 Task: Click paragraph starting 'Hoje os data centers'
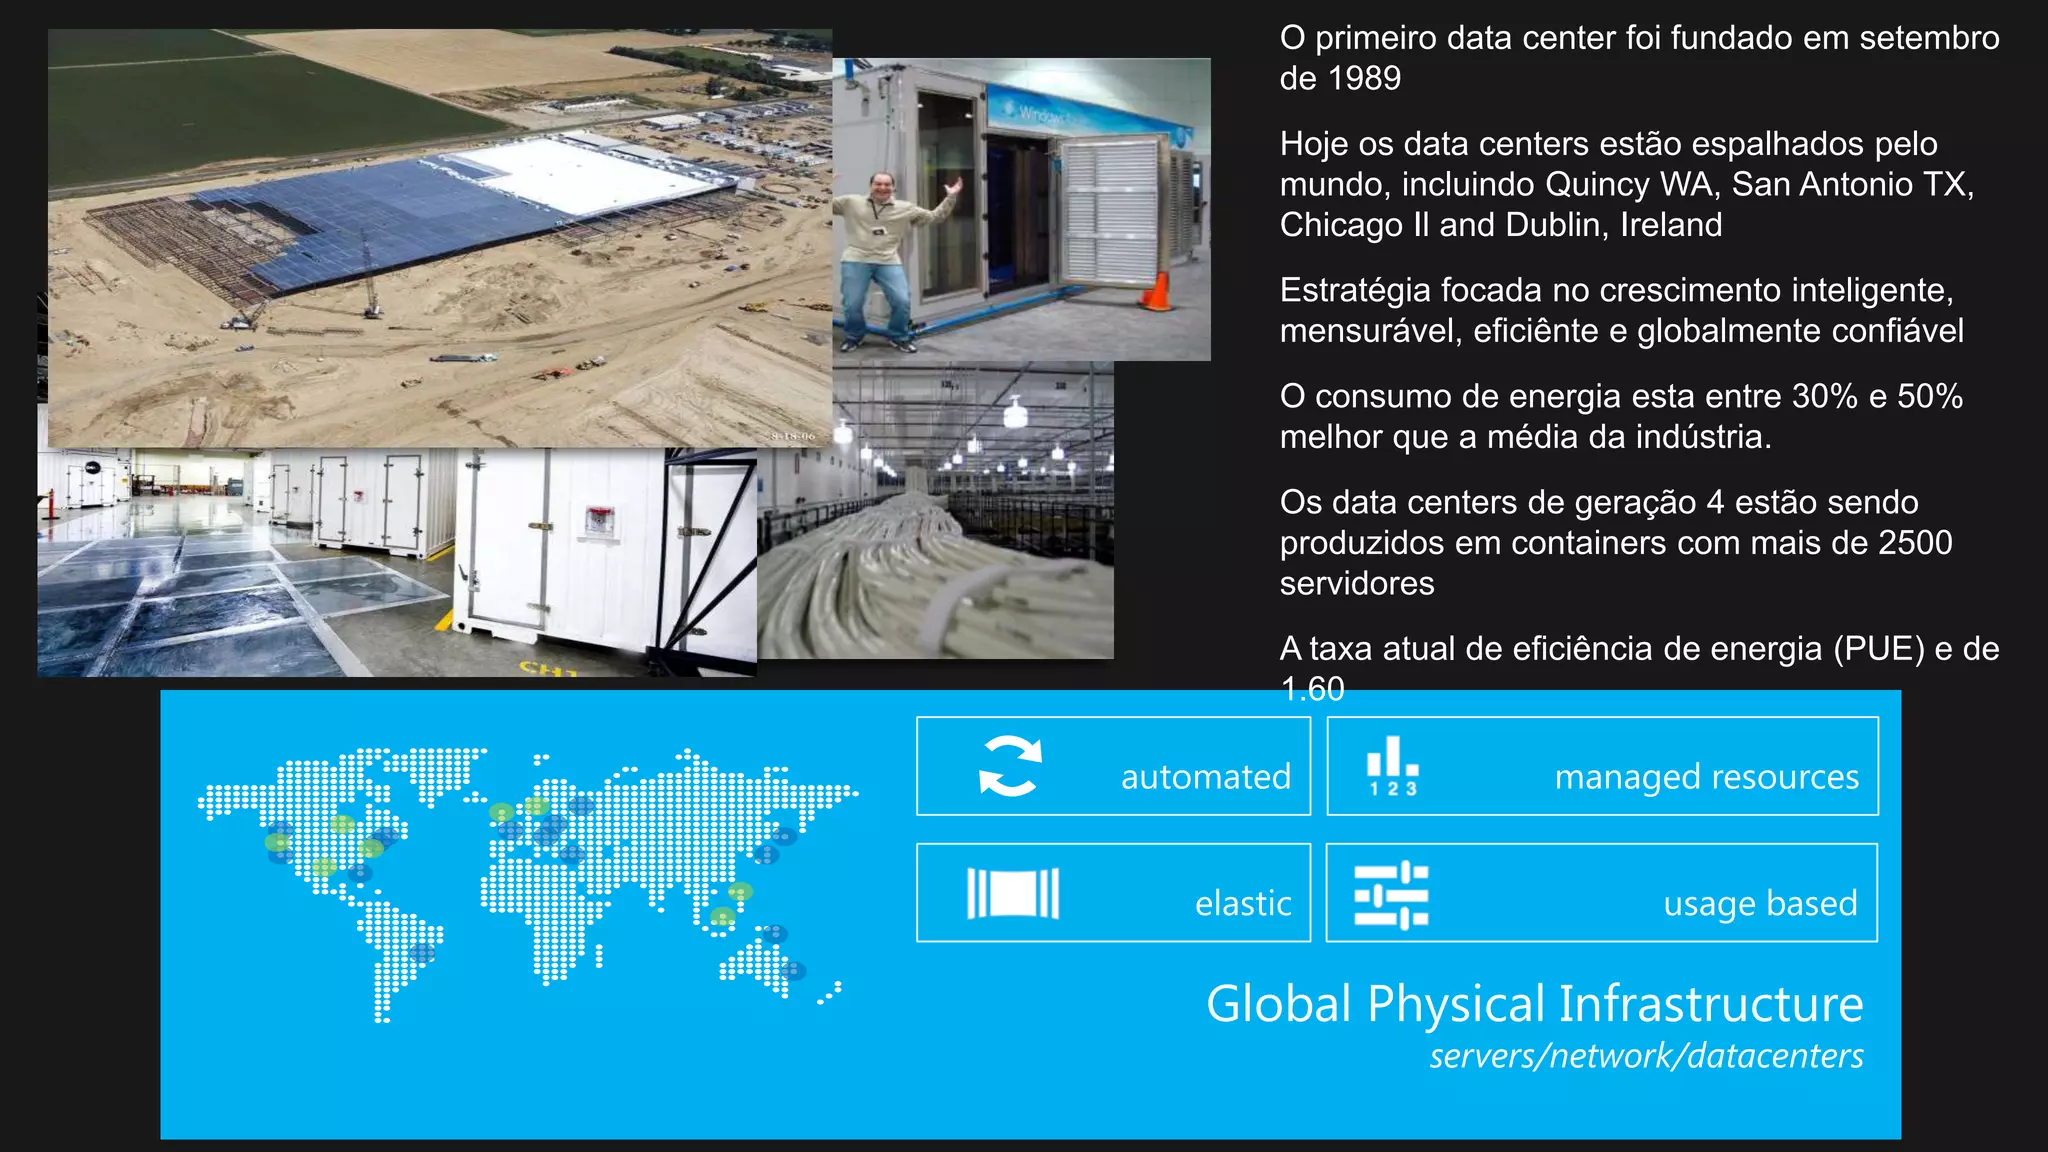coord(1627,184)
